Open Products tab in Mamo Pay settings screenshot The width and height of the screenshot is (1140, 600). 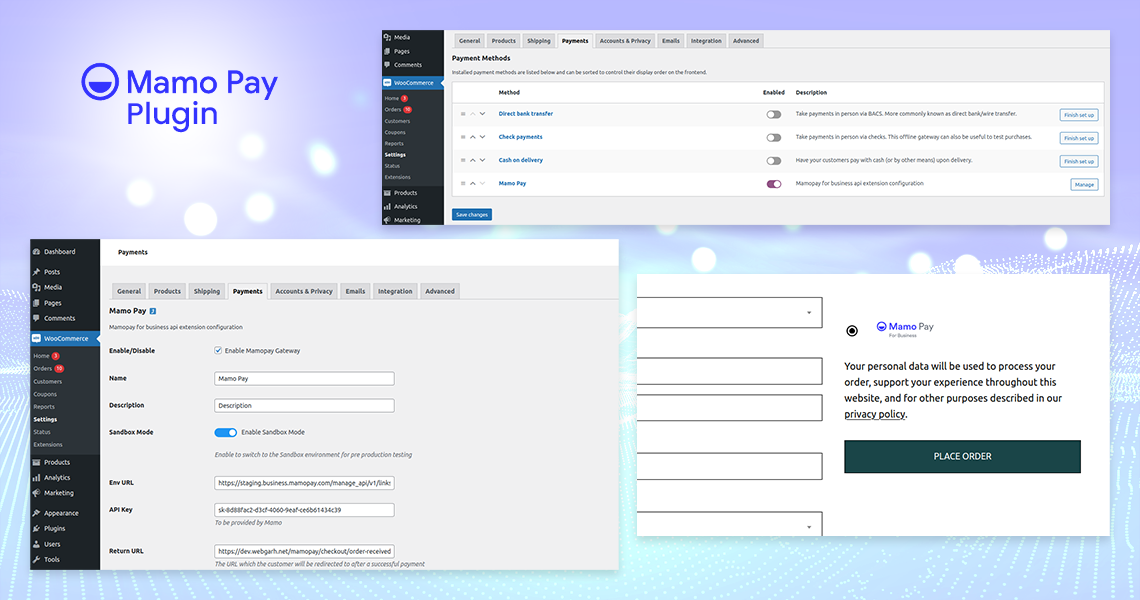(167, 291)
